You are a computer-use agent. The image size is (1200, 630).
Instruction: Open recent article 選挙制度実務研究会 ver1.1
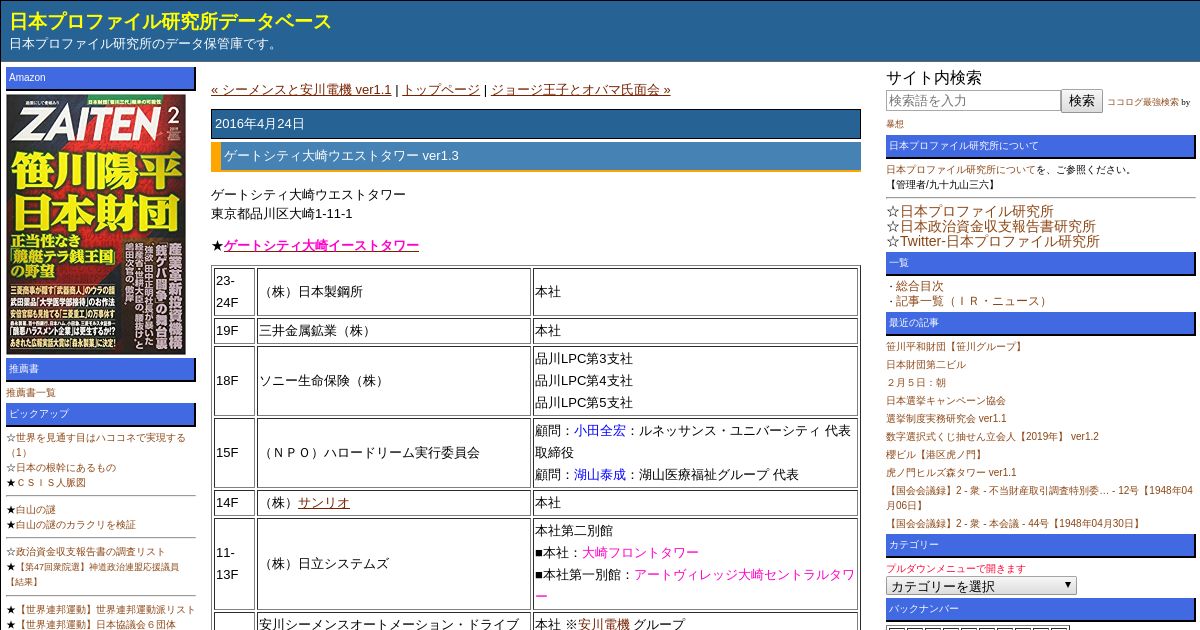click(946, 419)
